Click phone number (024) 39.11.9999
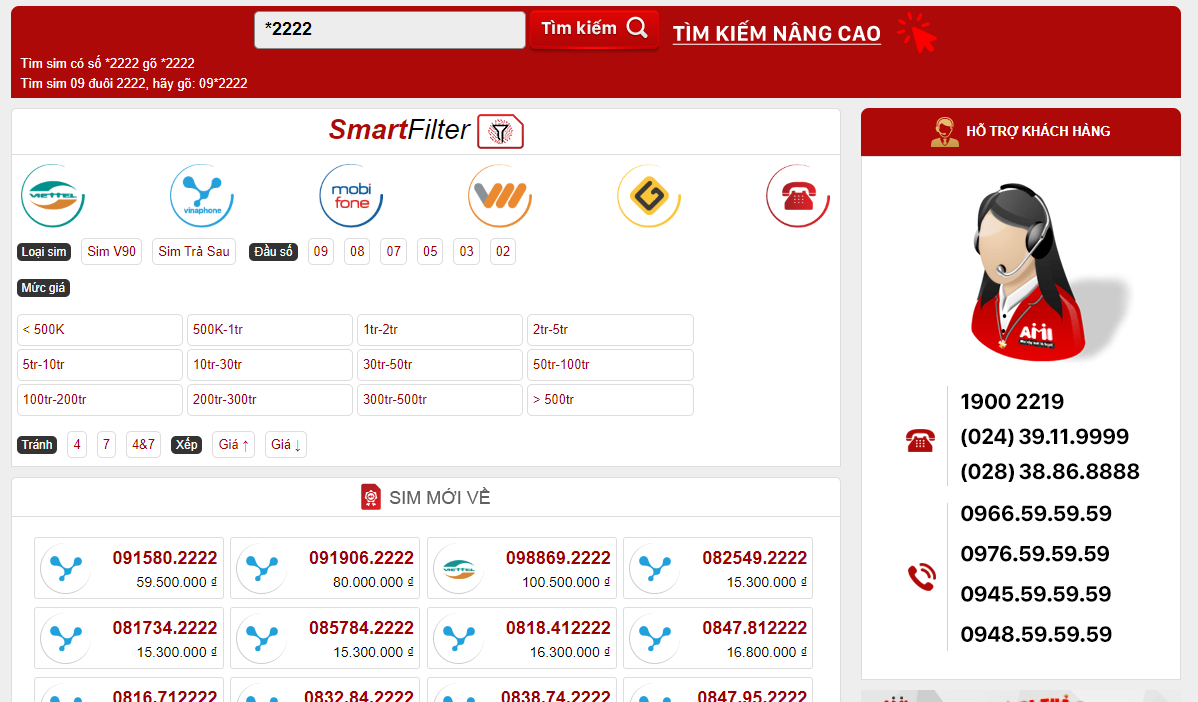 point(1044,437)
